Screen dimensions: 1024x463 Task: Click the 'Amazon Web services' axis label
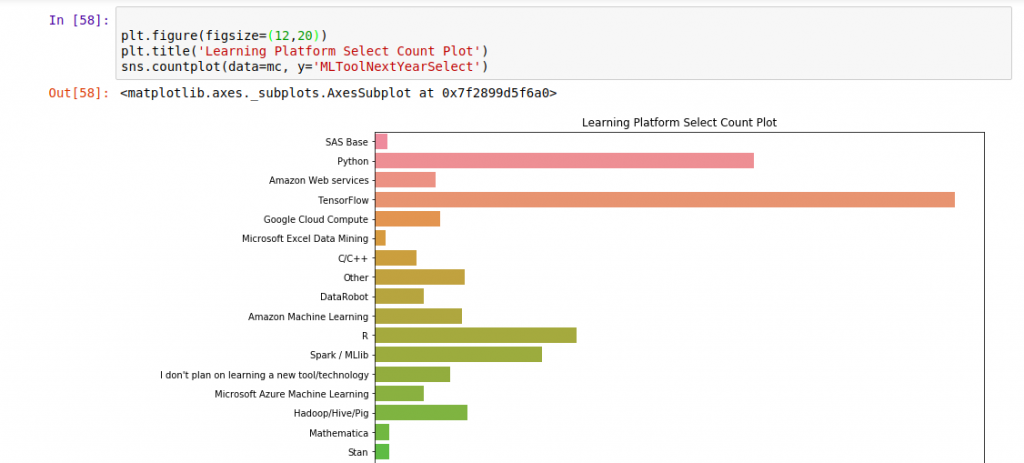319,180
